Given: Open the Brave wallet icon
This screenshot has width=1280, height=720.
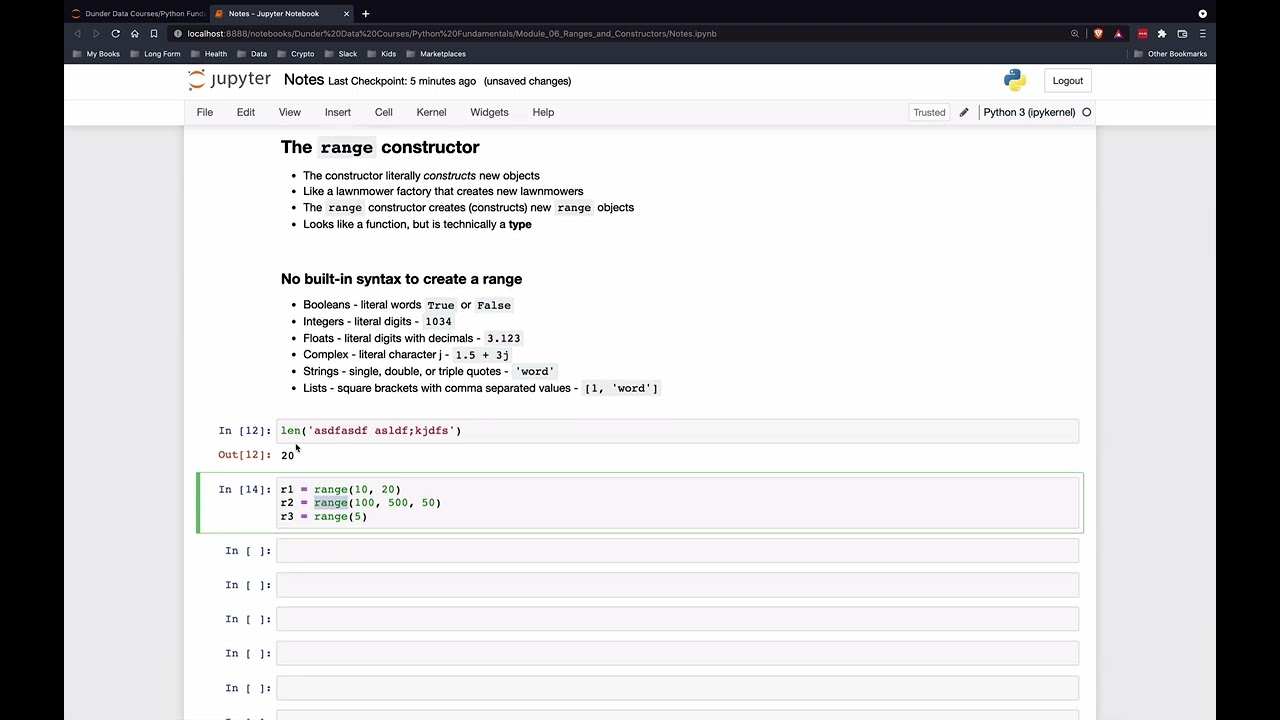Looking at the screenshot, I should coord(1182,33).
